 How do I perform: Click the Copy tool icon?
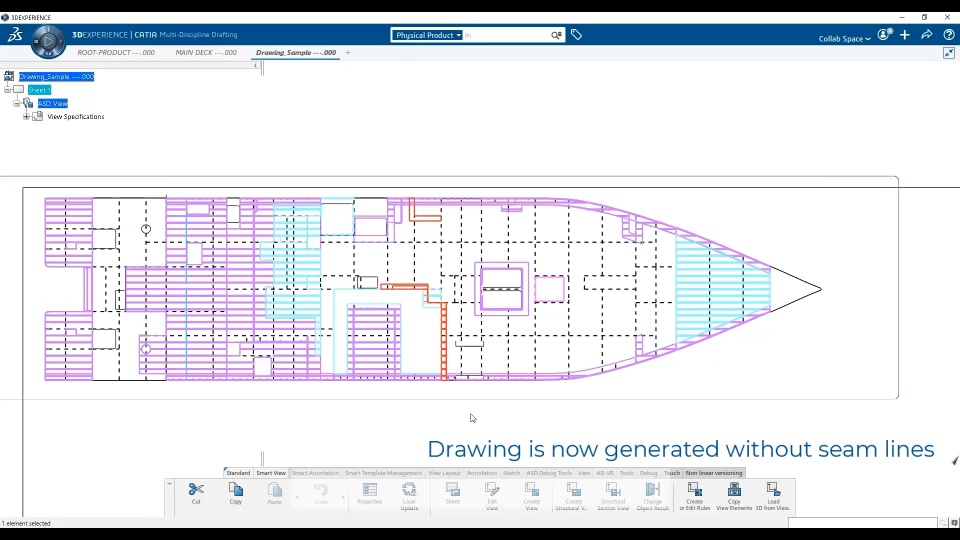[236, 489]
